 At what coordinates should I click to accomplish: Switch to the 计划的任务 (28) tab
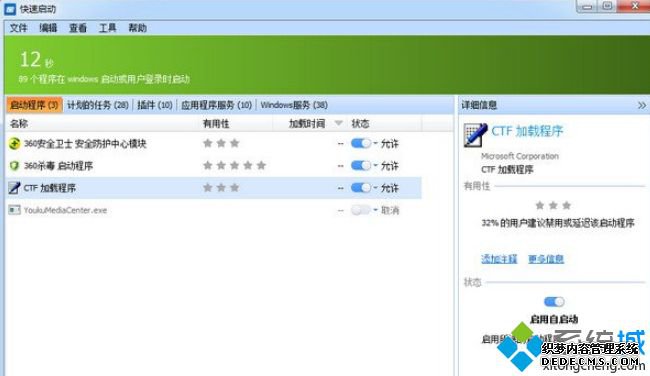[x=98, y=105]
